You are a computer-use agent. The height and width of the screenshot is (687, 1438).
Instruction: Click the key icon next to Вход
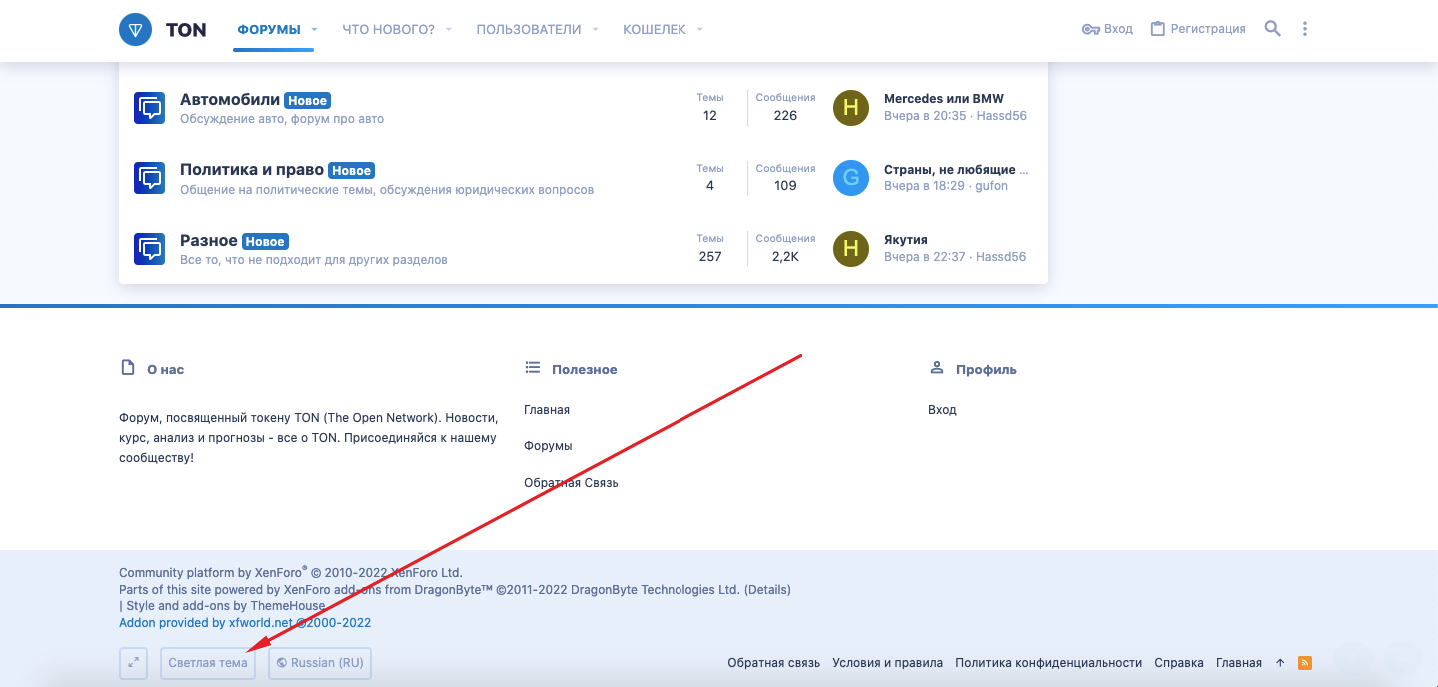[x=1091, y=29]
